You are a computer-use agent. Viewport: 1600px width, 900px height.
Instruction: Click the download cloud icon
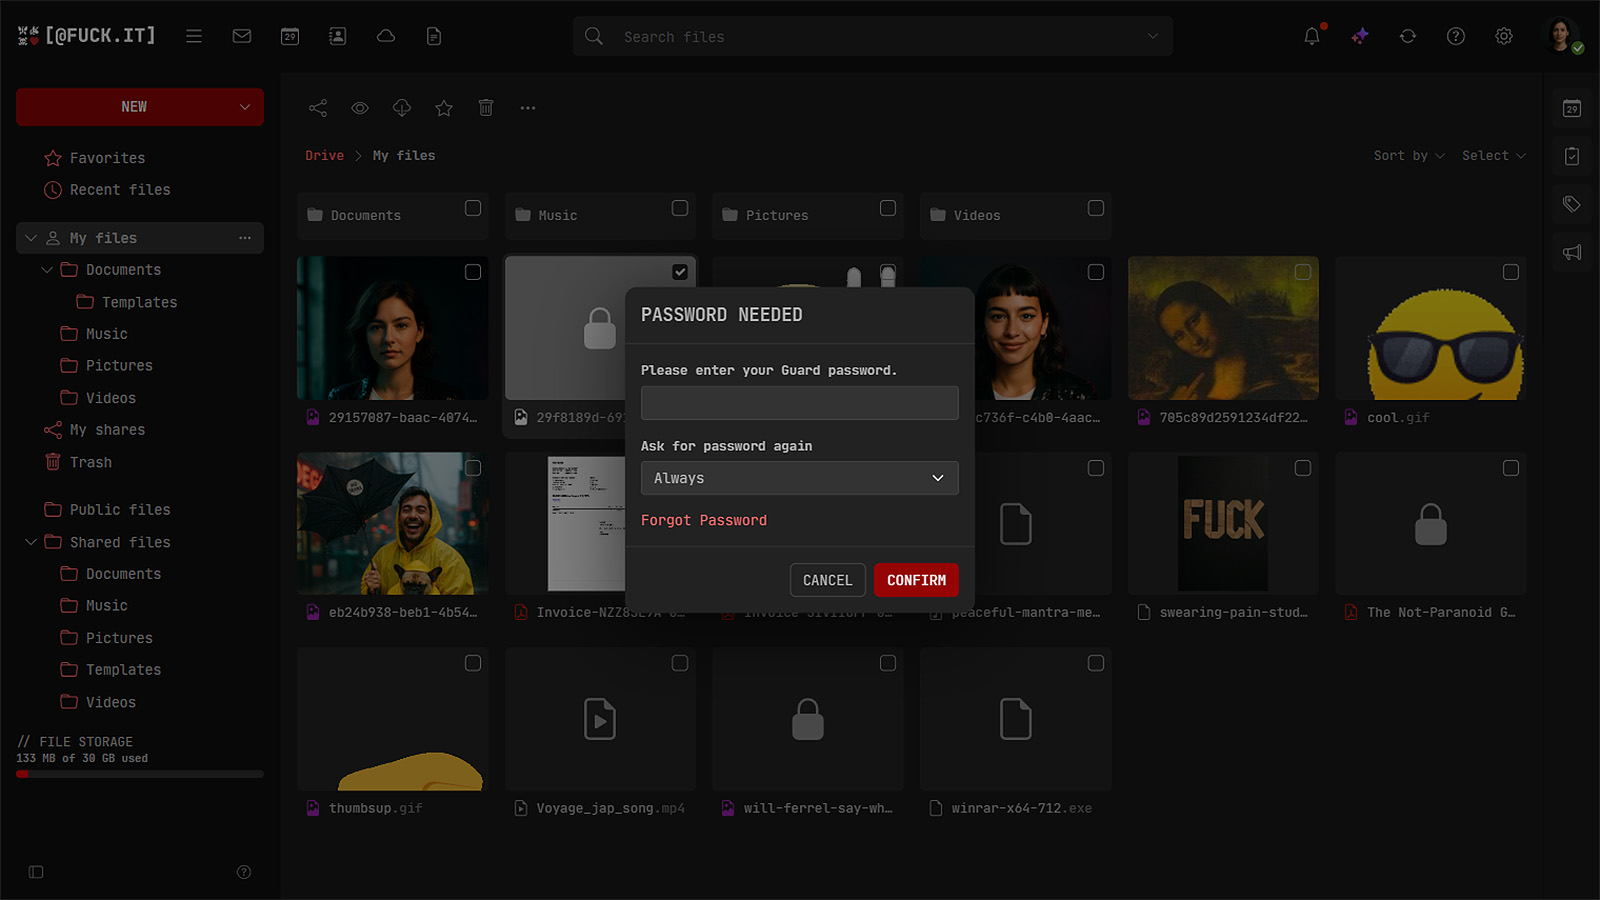[402, 108]
